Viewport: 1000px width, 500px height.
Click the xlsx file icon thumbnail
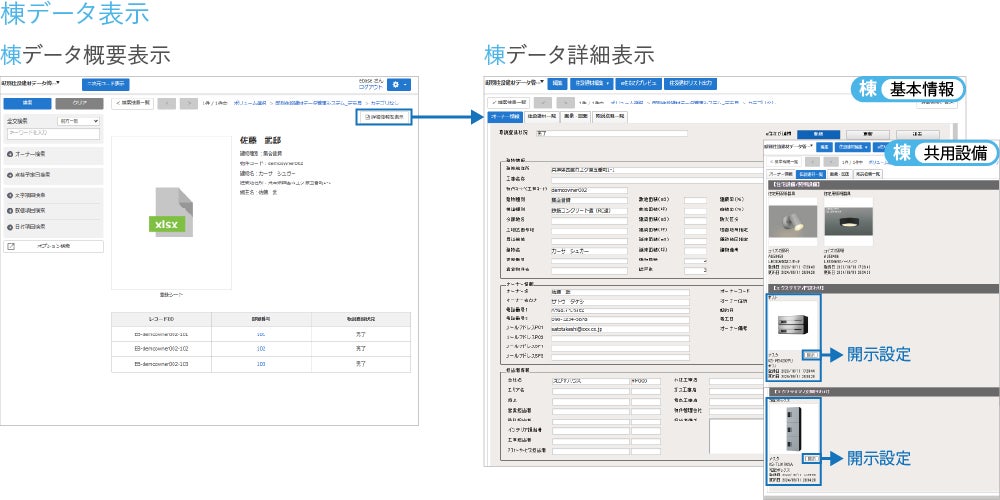pos(170,212)
